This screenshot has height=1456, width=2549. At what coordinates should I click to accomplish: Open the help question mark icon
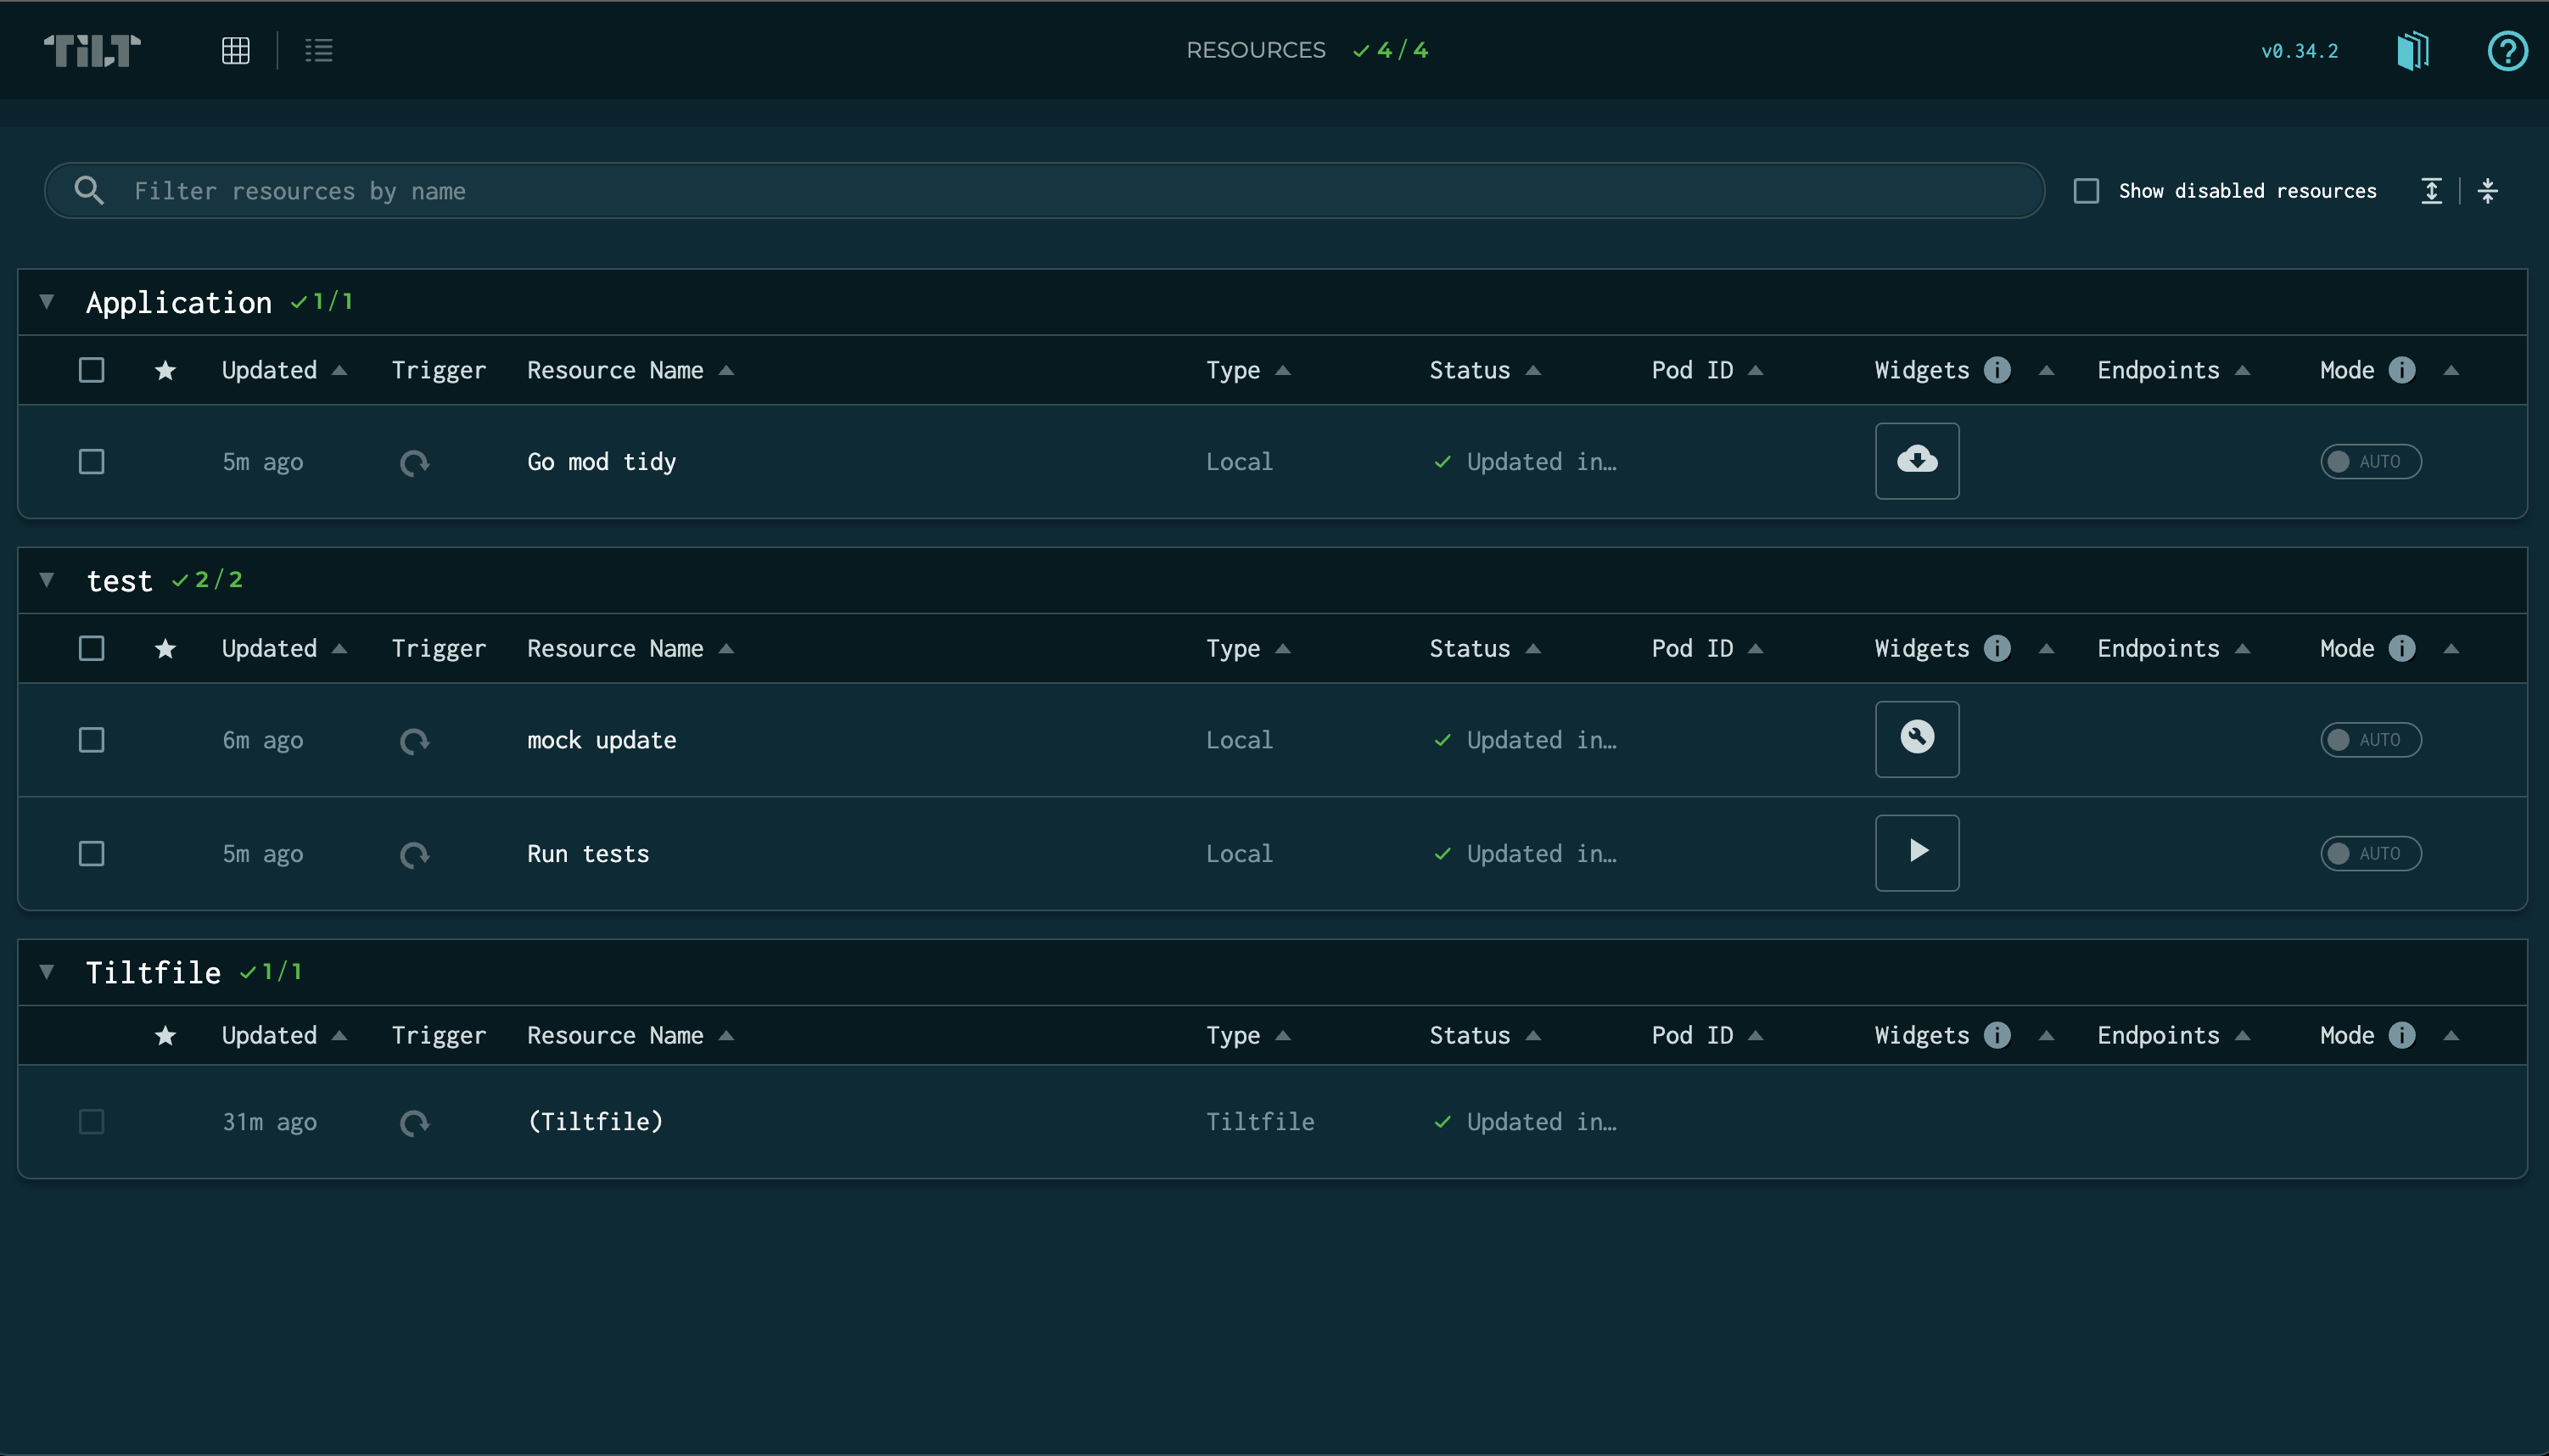click(x=2507, y=50)
